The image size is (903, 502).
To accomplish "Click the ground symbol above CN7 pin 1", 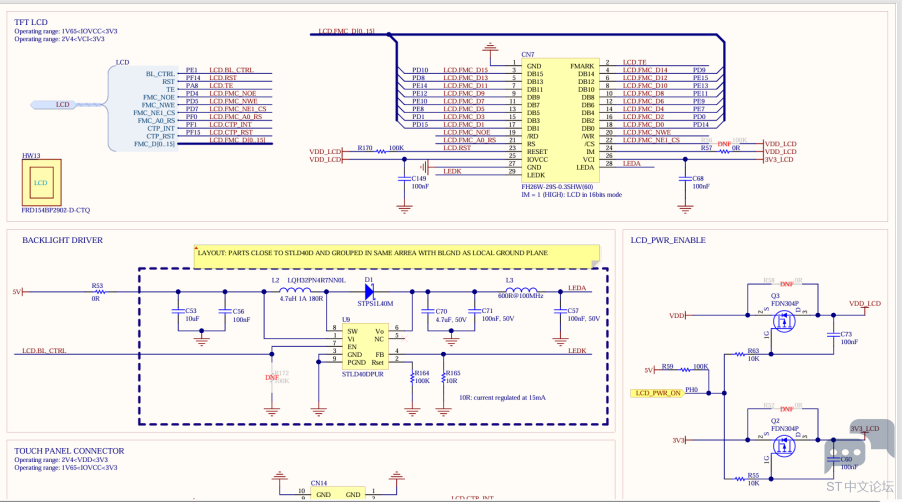I will (x=490, y=45).
